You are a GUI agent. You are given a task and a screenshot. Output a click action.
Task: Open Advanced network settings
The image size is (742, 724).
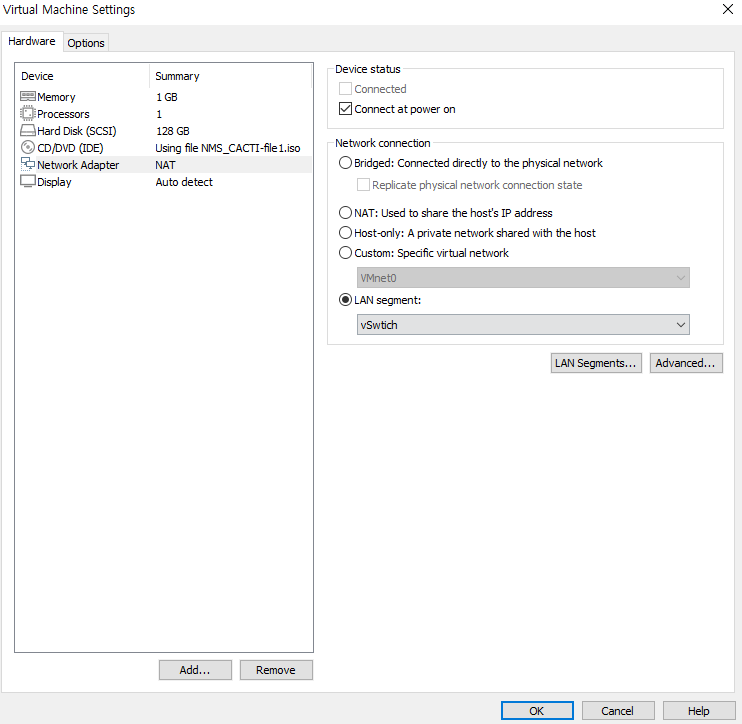pos(686,363)
